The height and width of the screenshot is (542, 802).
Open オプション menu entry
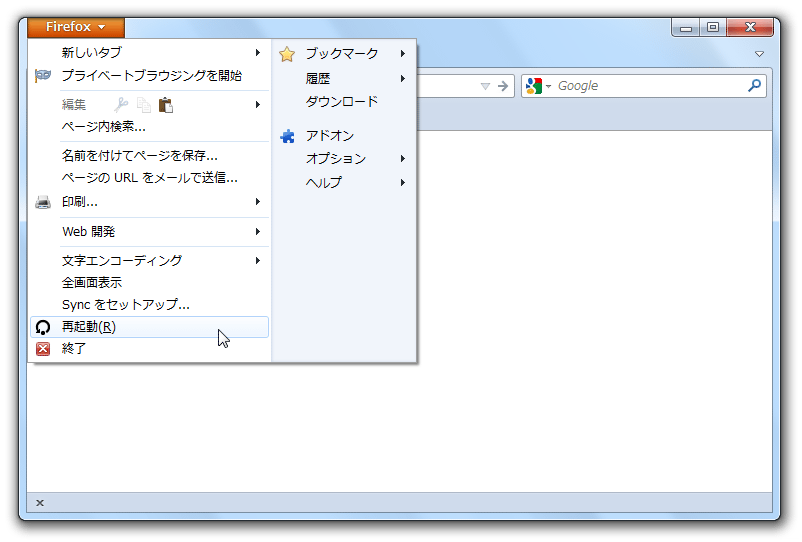[345, 159]
